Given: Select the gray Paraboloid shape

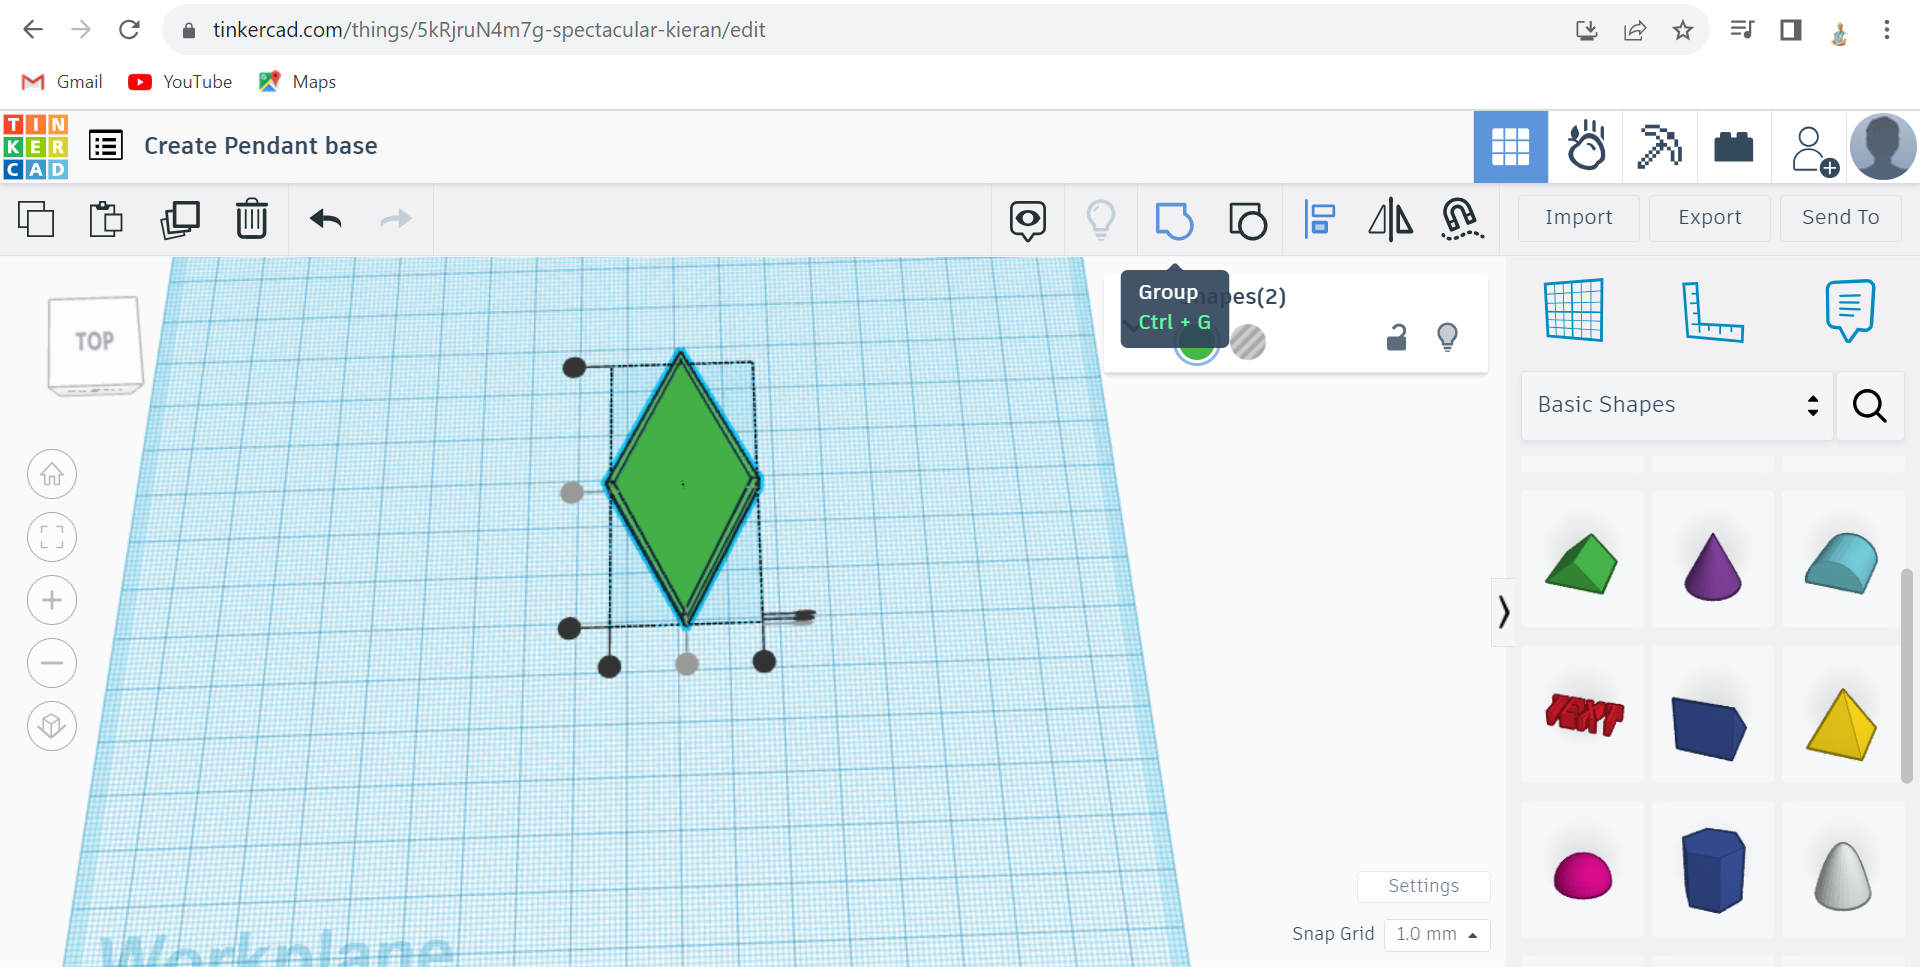Looking at the screenshot, I should 1843,869.
